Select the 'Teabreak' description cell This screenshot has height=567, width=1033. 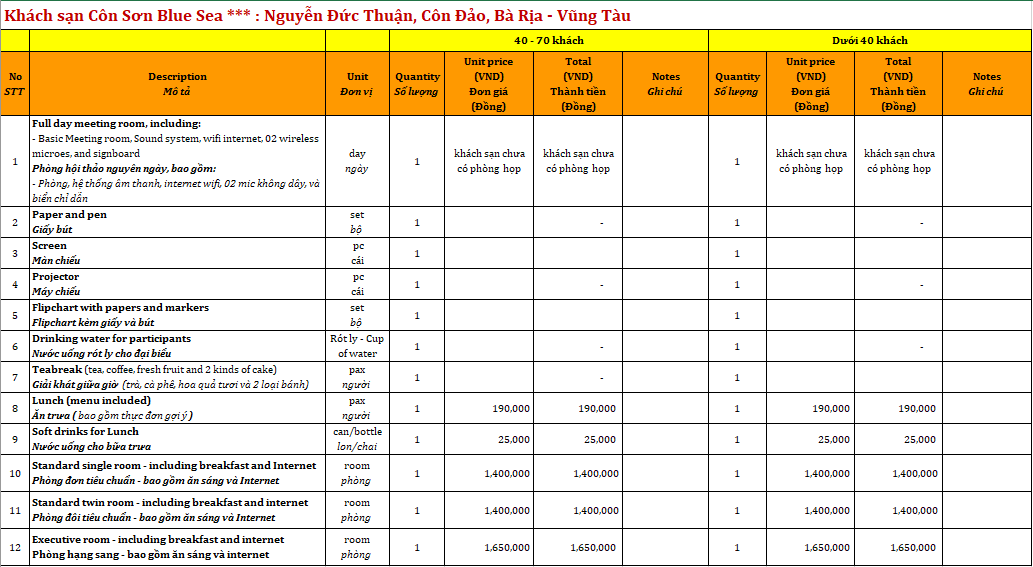click(x=177, y=377)
